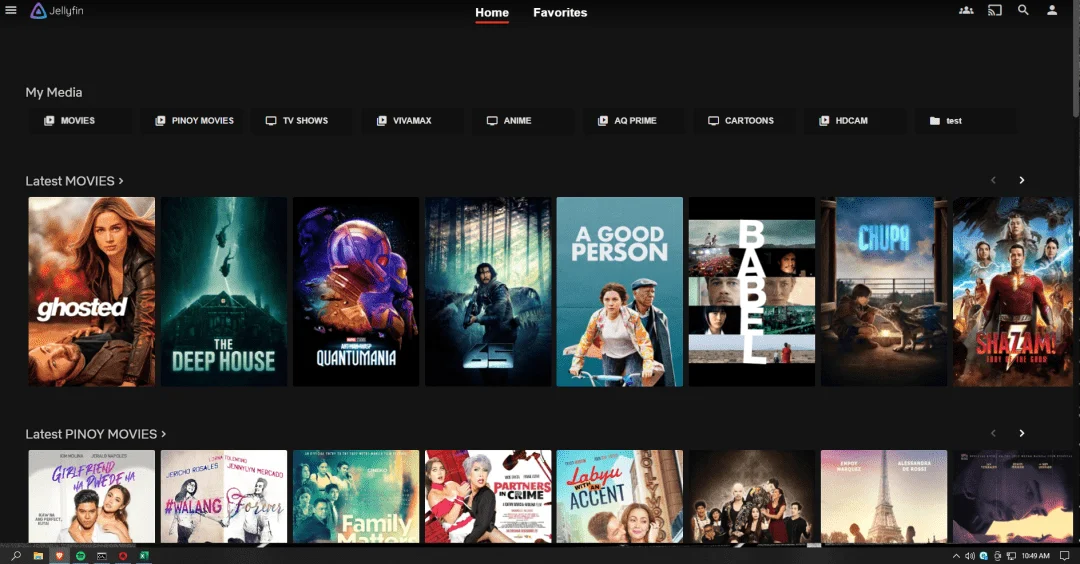This screenshot has height=564, width=1080.
Task: Click the page vertical scrollbar
Action: (1077, 59)
